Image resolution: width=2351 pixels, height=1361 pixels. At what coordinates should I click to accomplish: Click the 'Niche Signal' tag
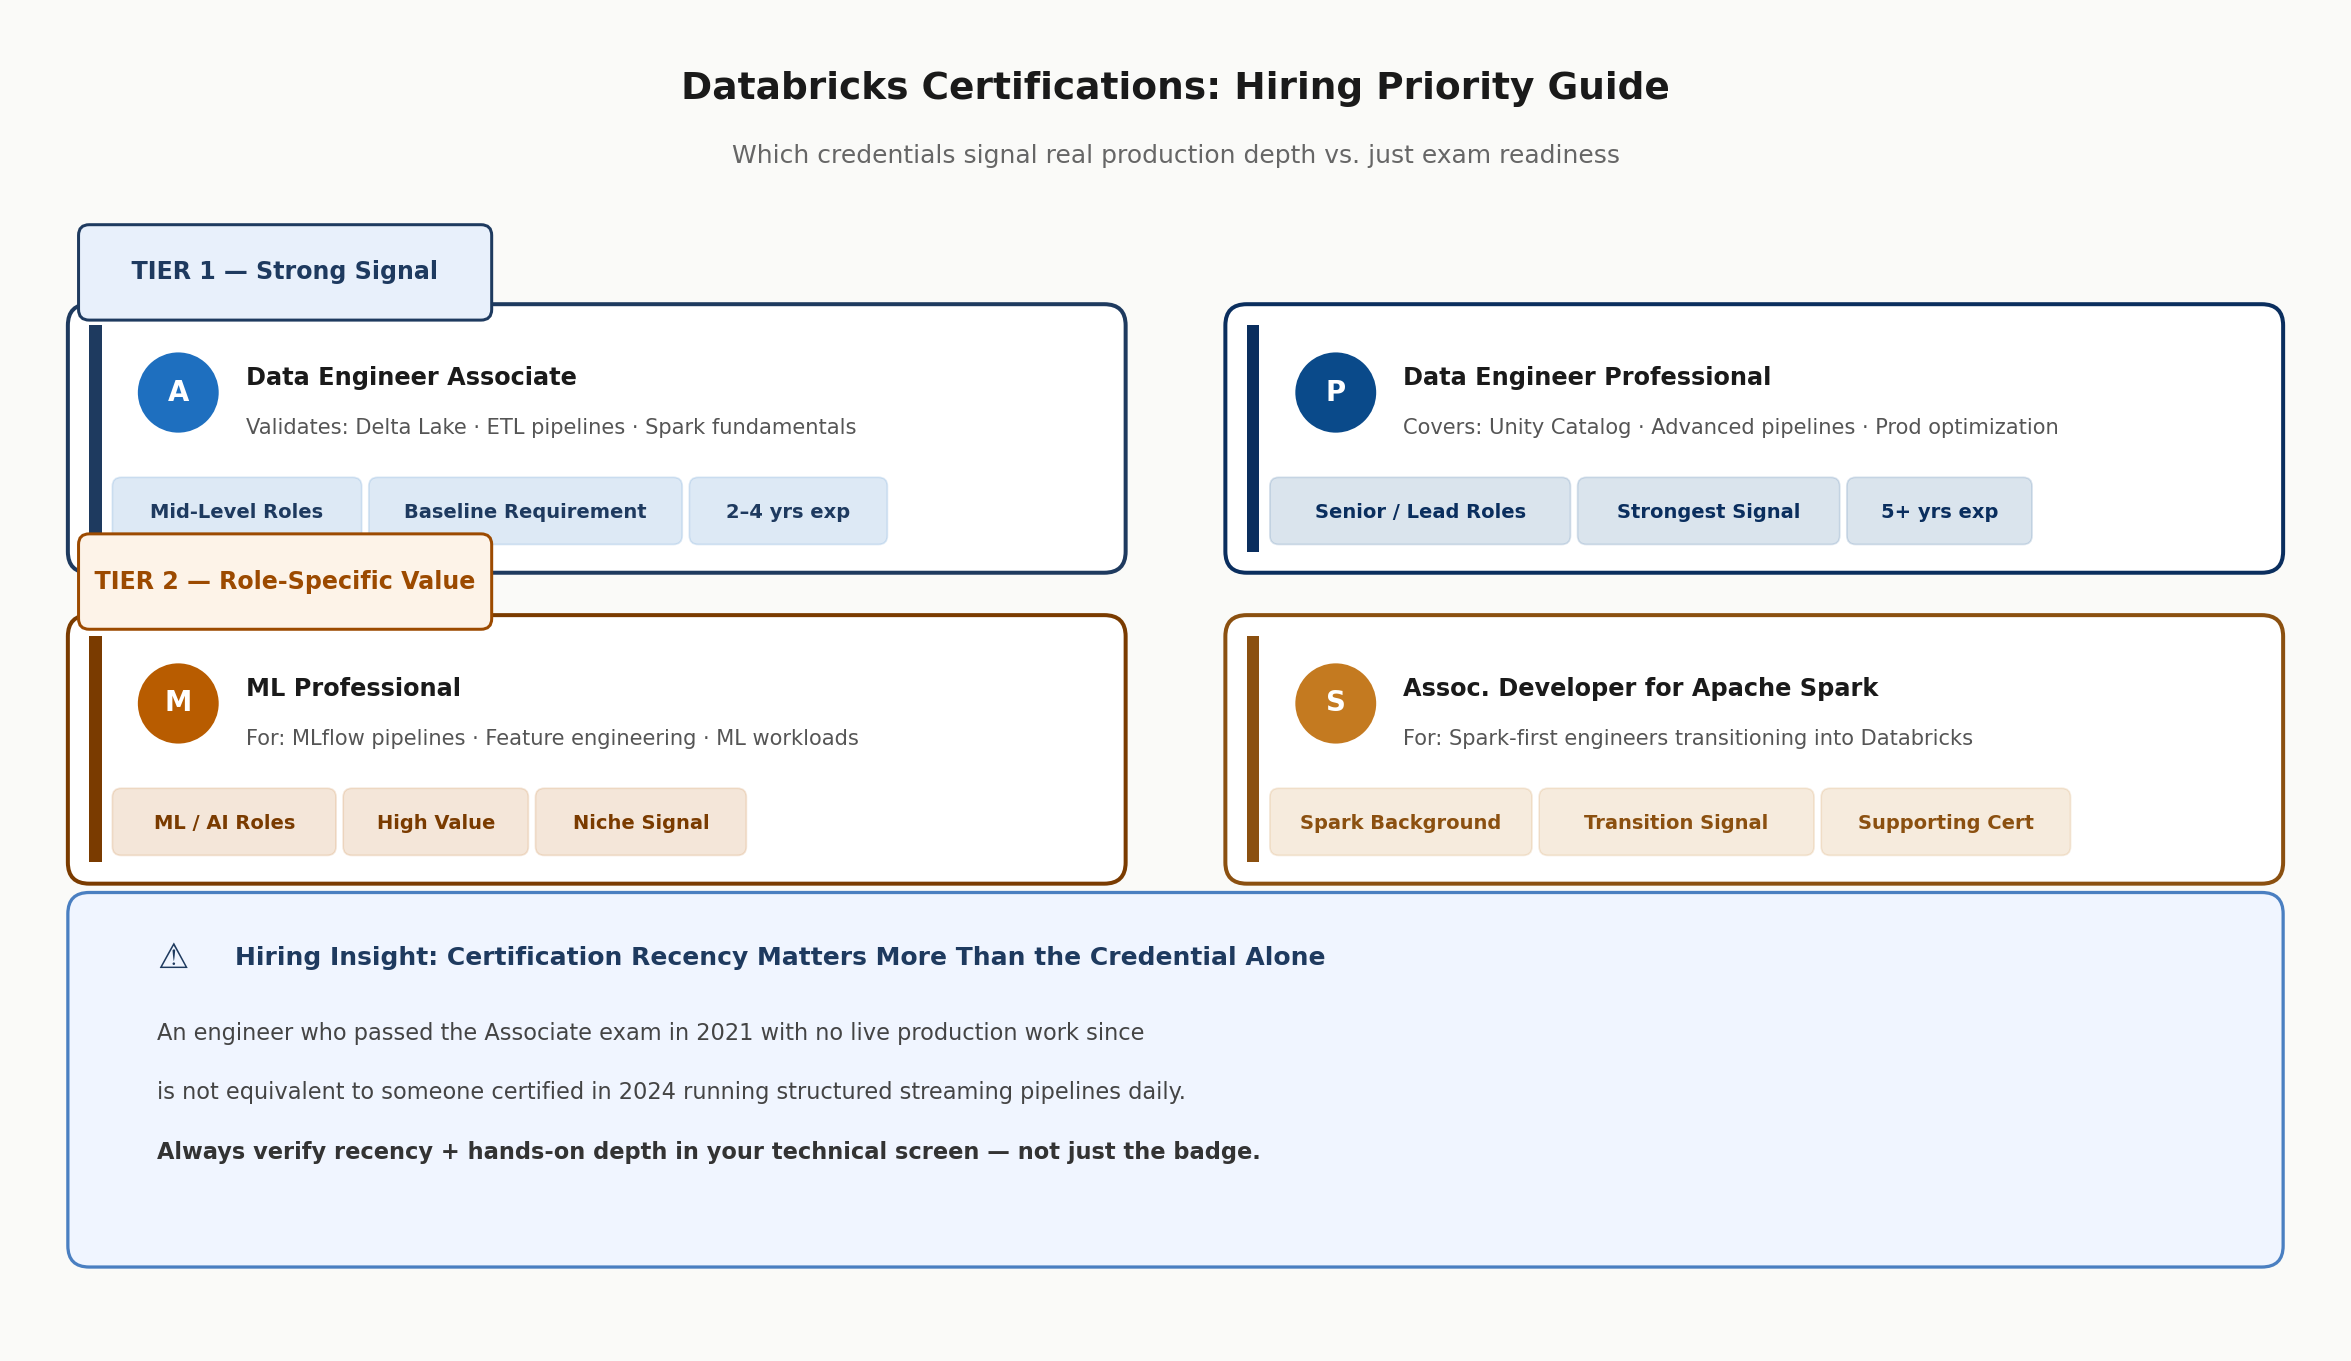[641, 822]
